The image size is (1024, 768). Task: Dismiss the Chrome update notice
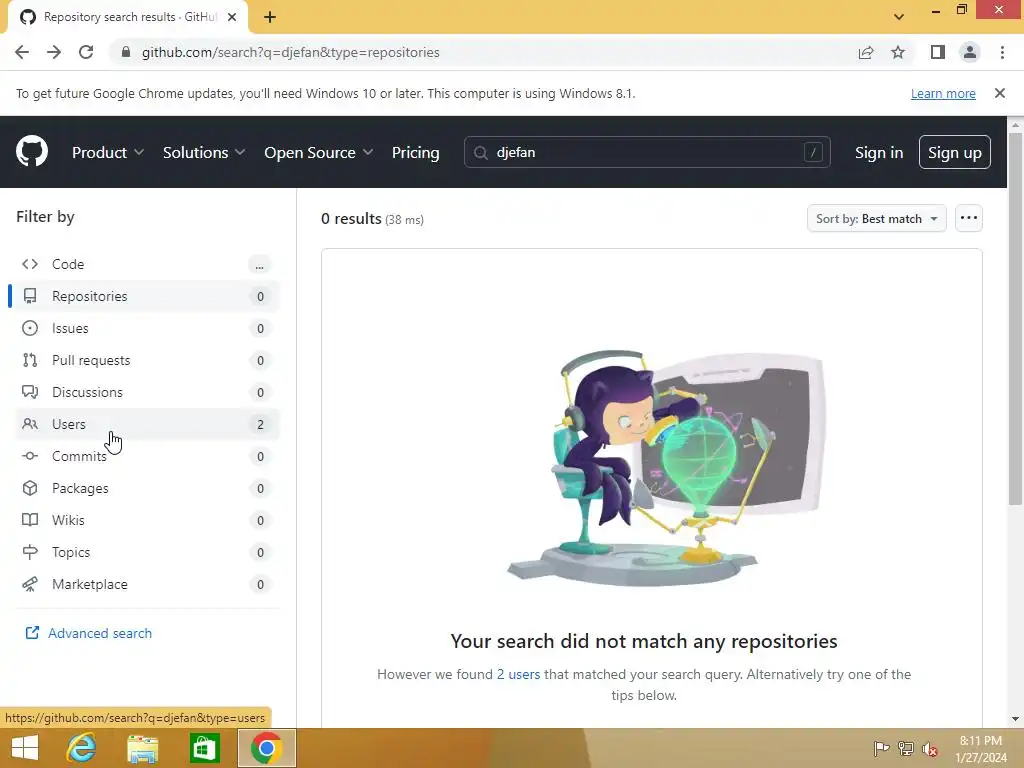1000,93
